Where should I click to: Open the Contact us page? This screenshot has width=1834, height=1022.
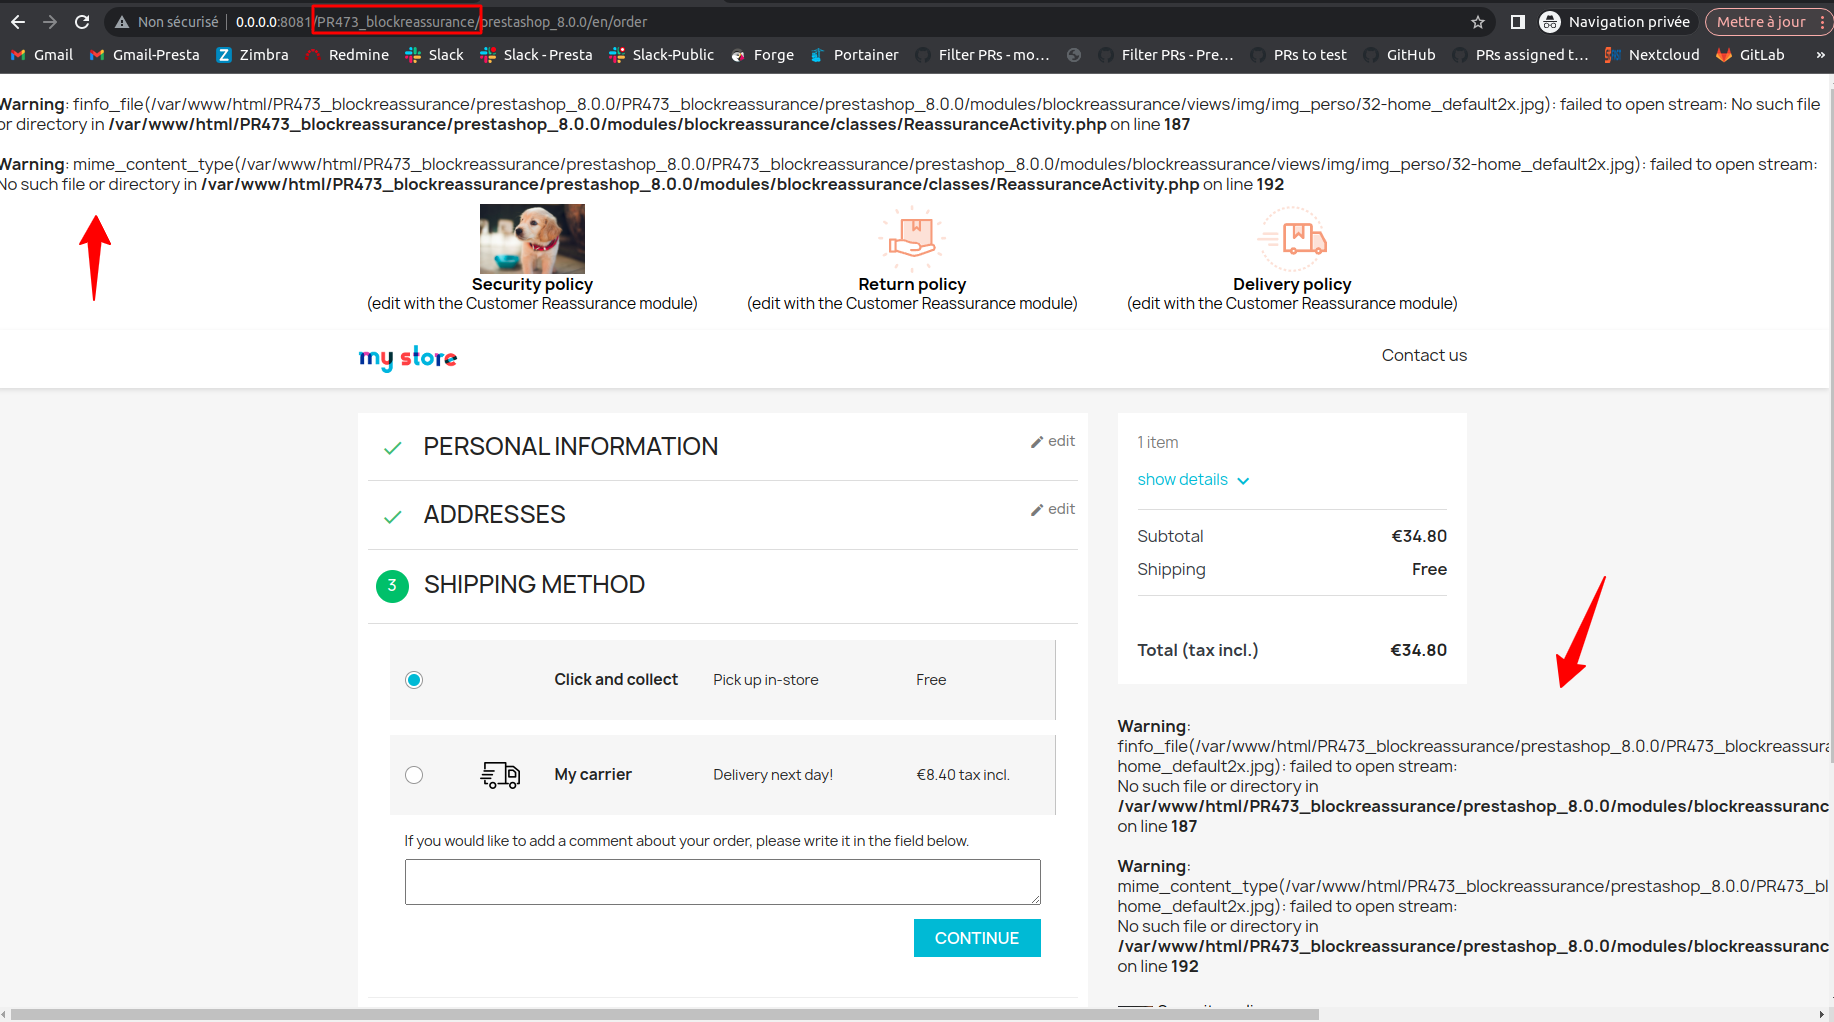coord(1423,355)
